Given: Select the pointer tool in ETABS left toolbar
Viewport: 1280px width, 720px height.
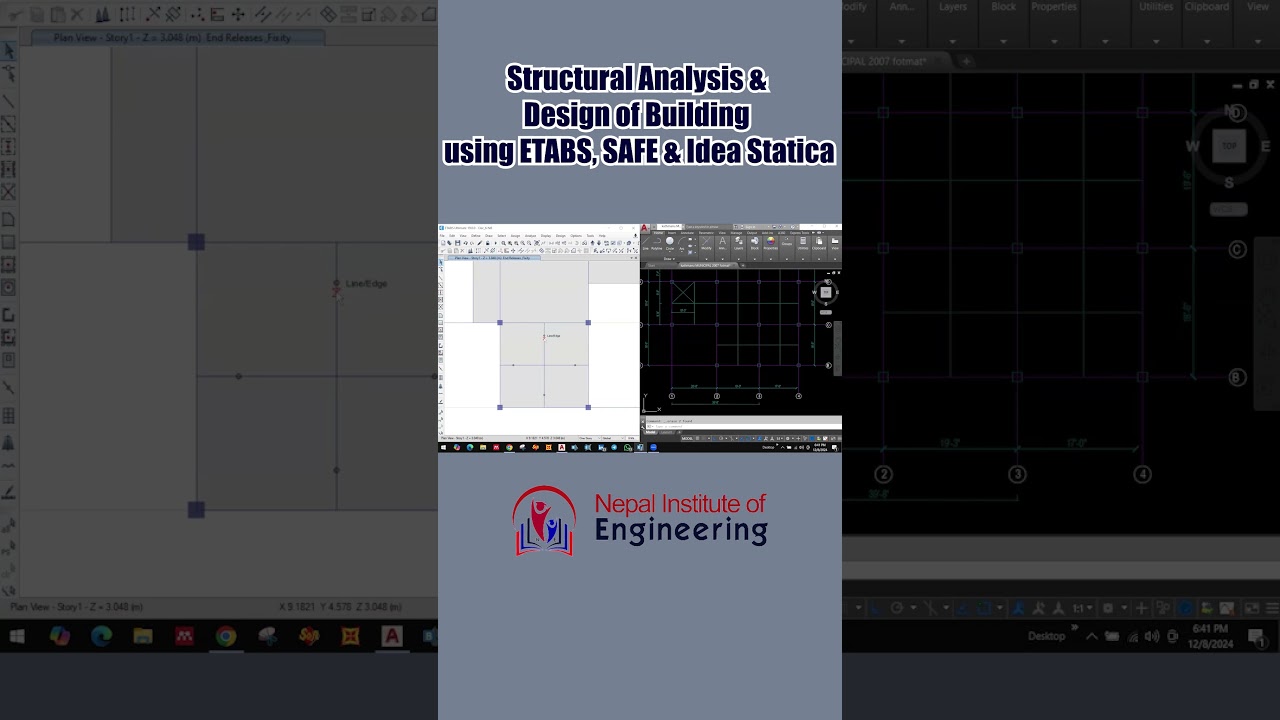Looking at the screenshot, I should coord(8,51).
